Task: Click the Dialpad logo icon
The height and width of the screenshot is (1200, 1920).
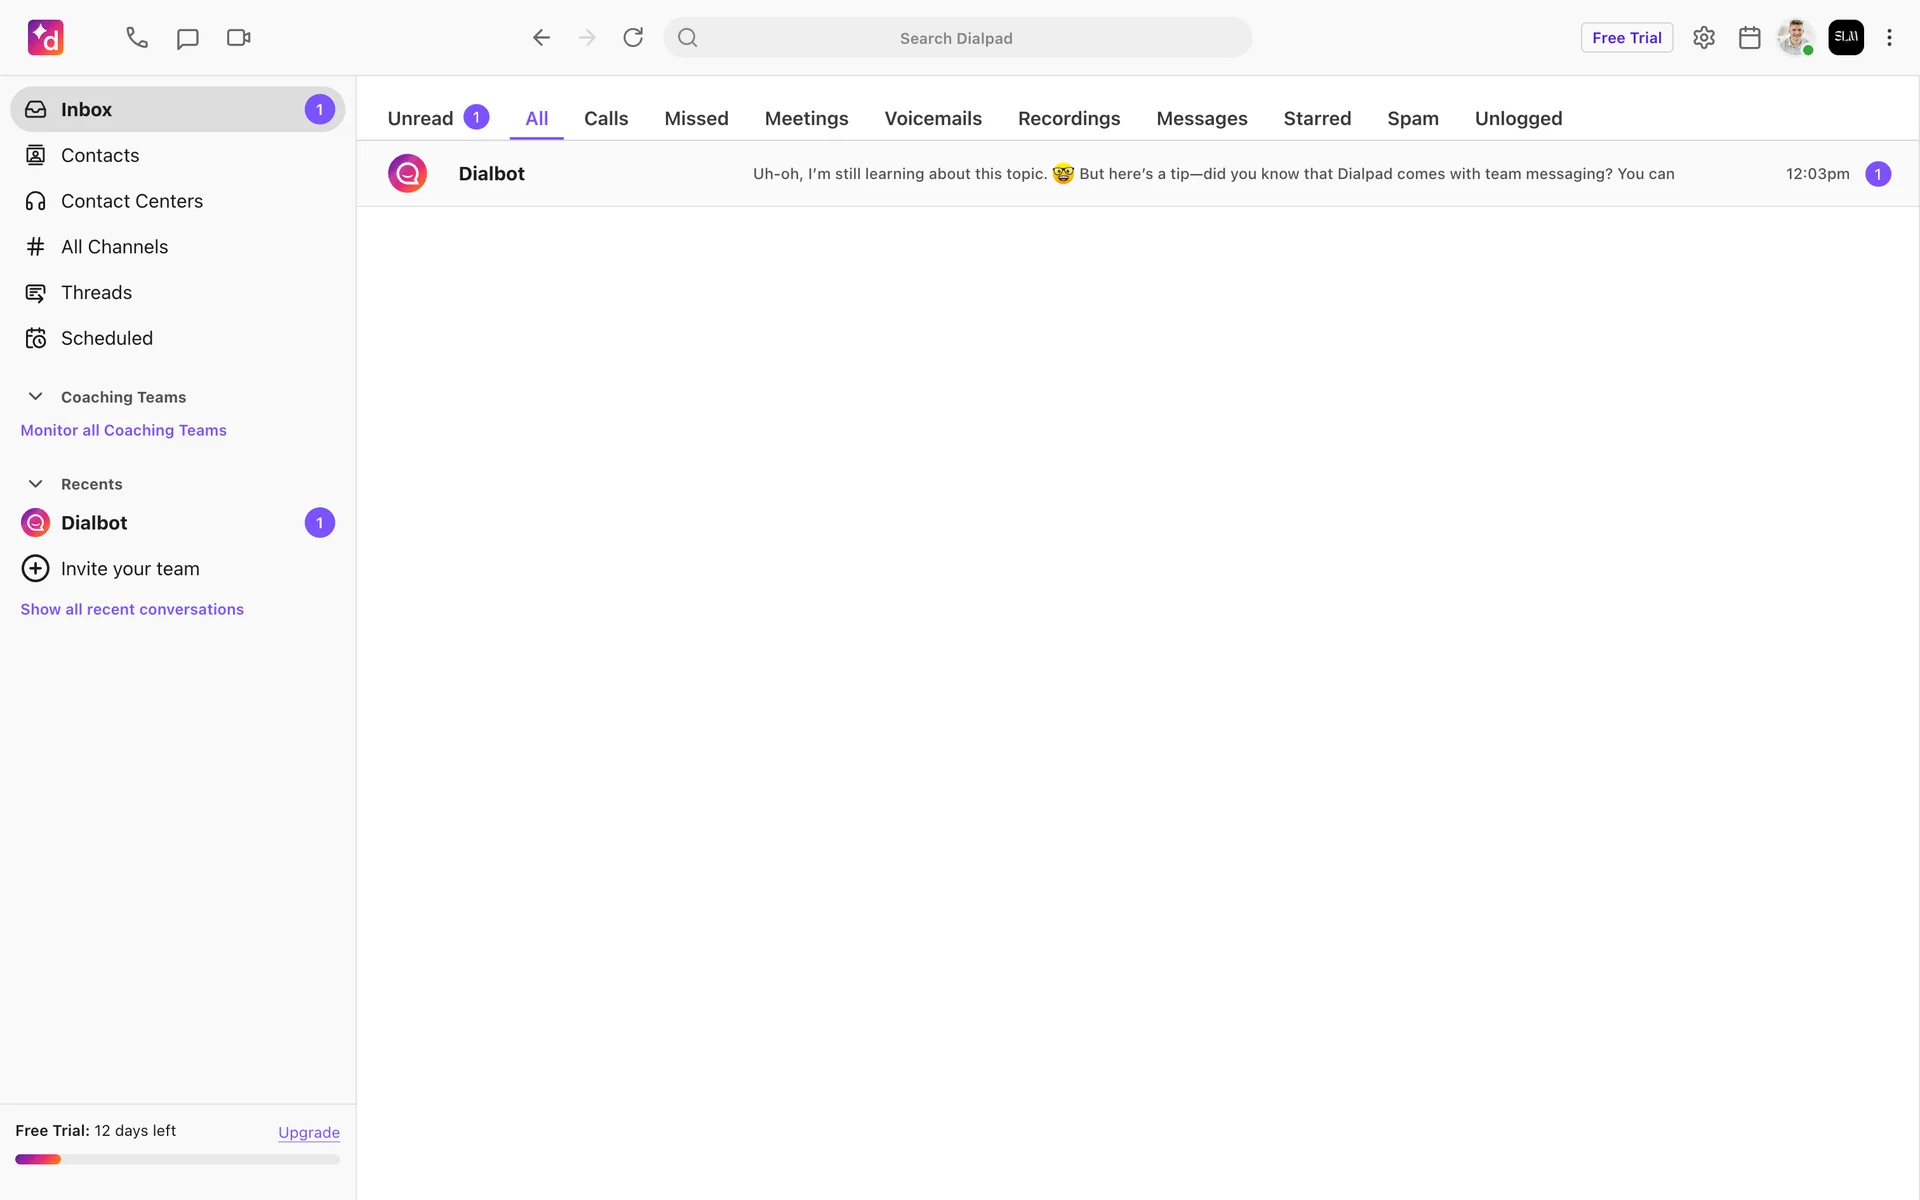Action: pyautogui.click(x=46, y=38)
